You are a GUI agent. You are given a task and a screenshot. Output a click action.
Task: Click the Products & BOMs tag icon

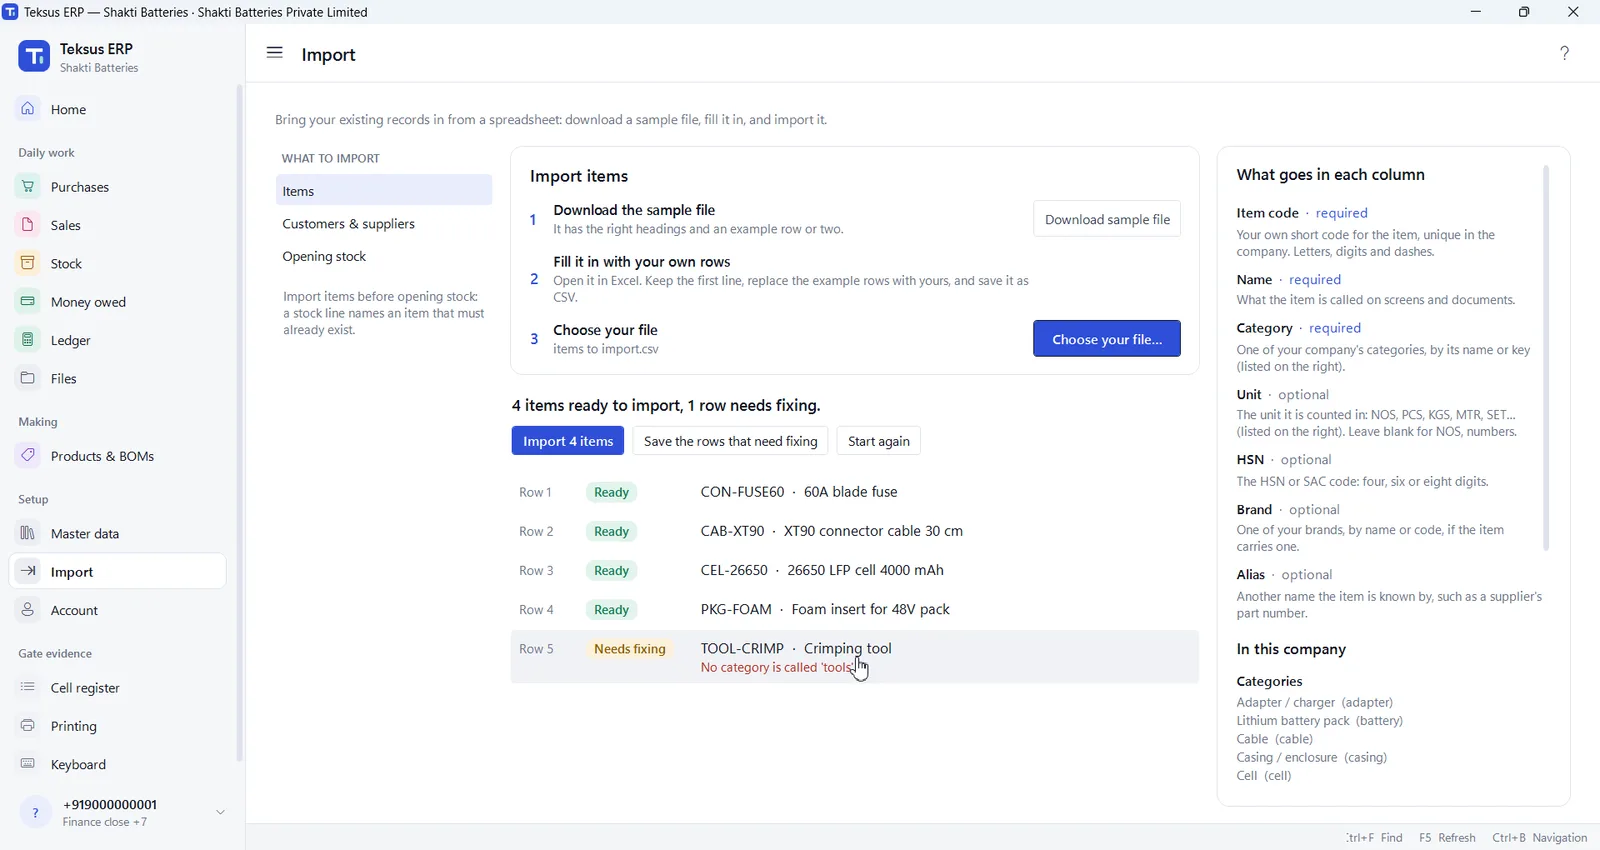click(28, 456)
